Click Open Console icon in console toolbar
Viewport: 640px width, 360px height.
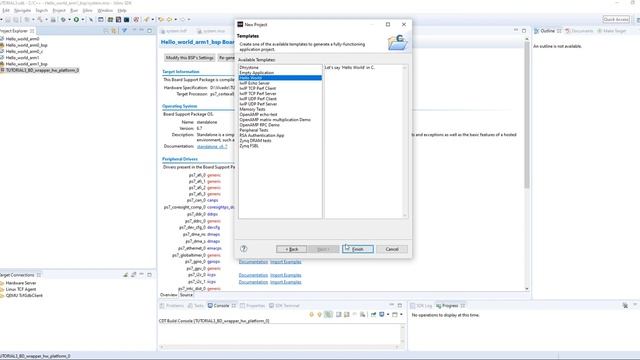pos(395,314)
